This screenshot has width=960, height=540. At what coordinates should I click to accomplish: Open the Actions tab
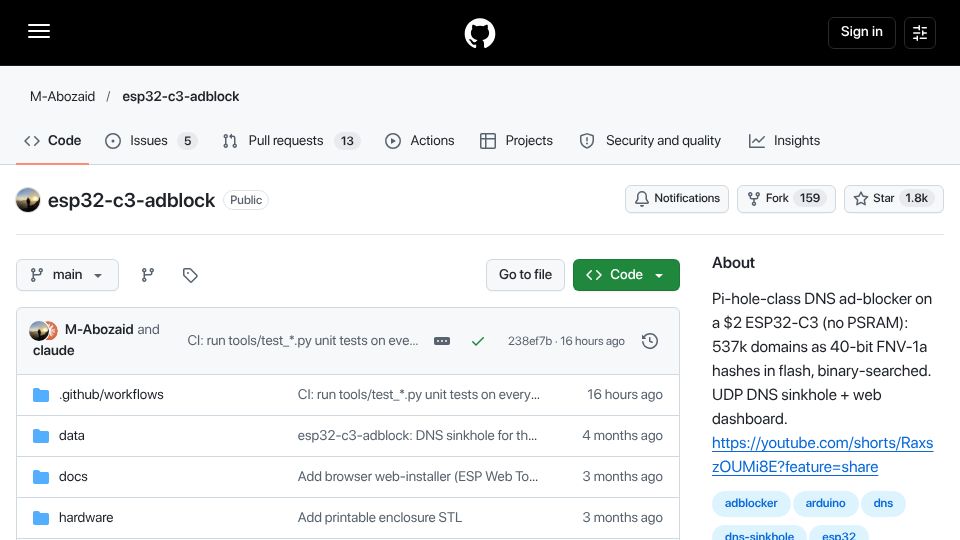click(x=420, y=141)
